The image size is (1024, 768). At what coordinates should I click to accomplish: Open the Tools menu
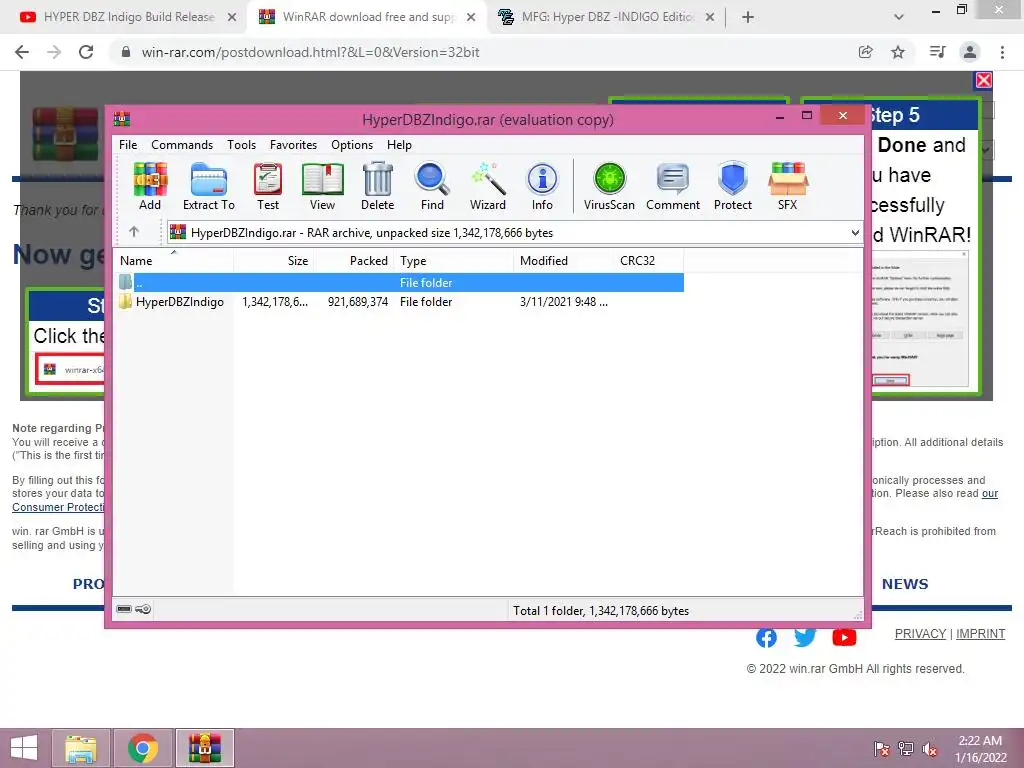click(x=242, y=145)
